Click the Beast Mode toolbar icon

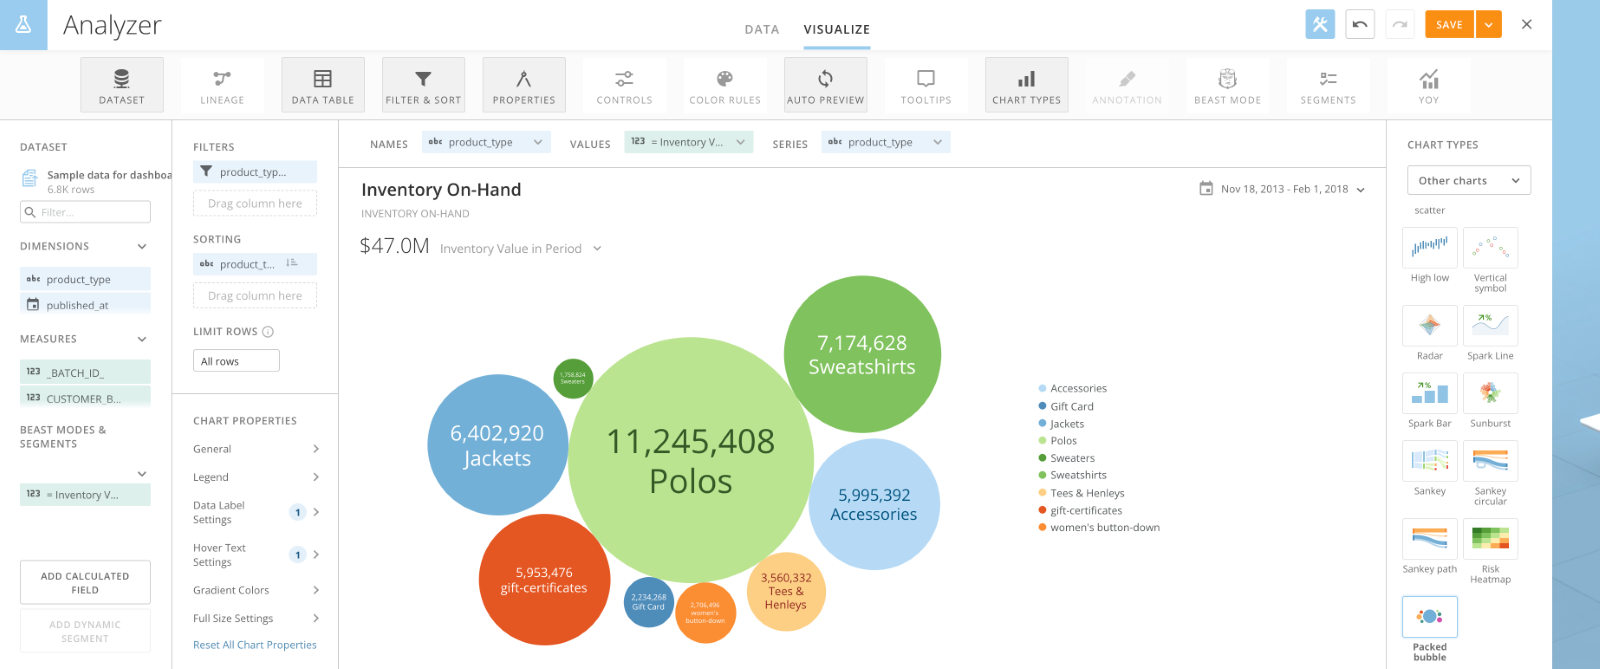pyautogui.click(x=1227, y=85)
